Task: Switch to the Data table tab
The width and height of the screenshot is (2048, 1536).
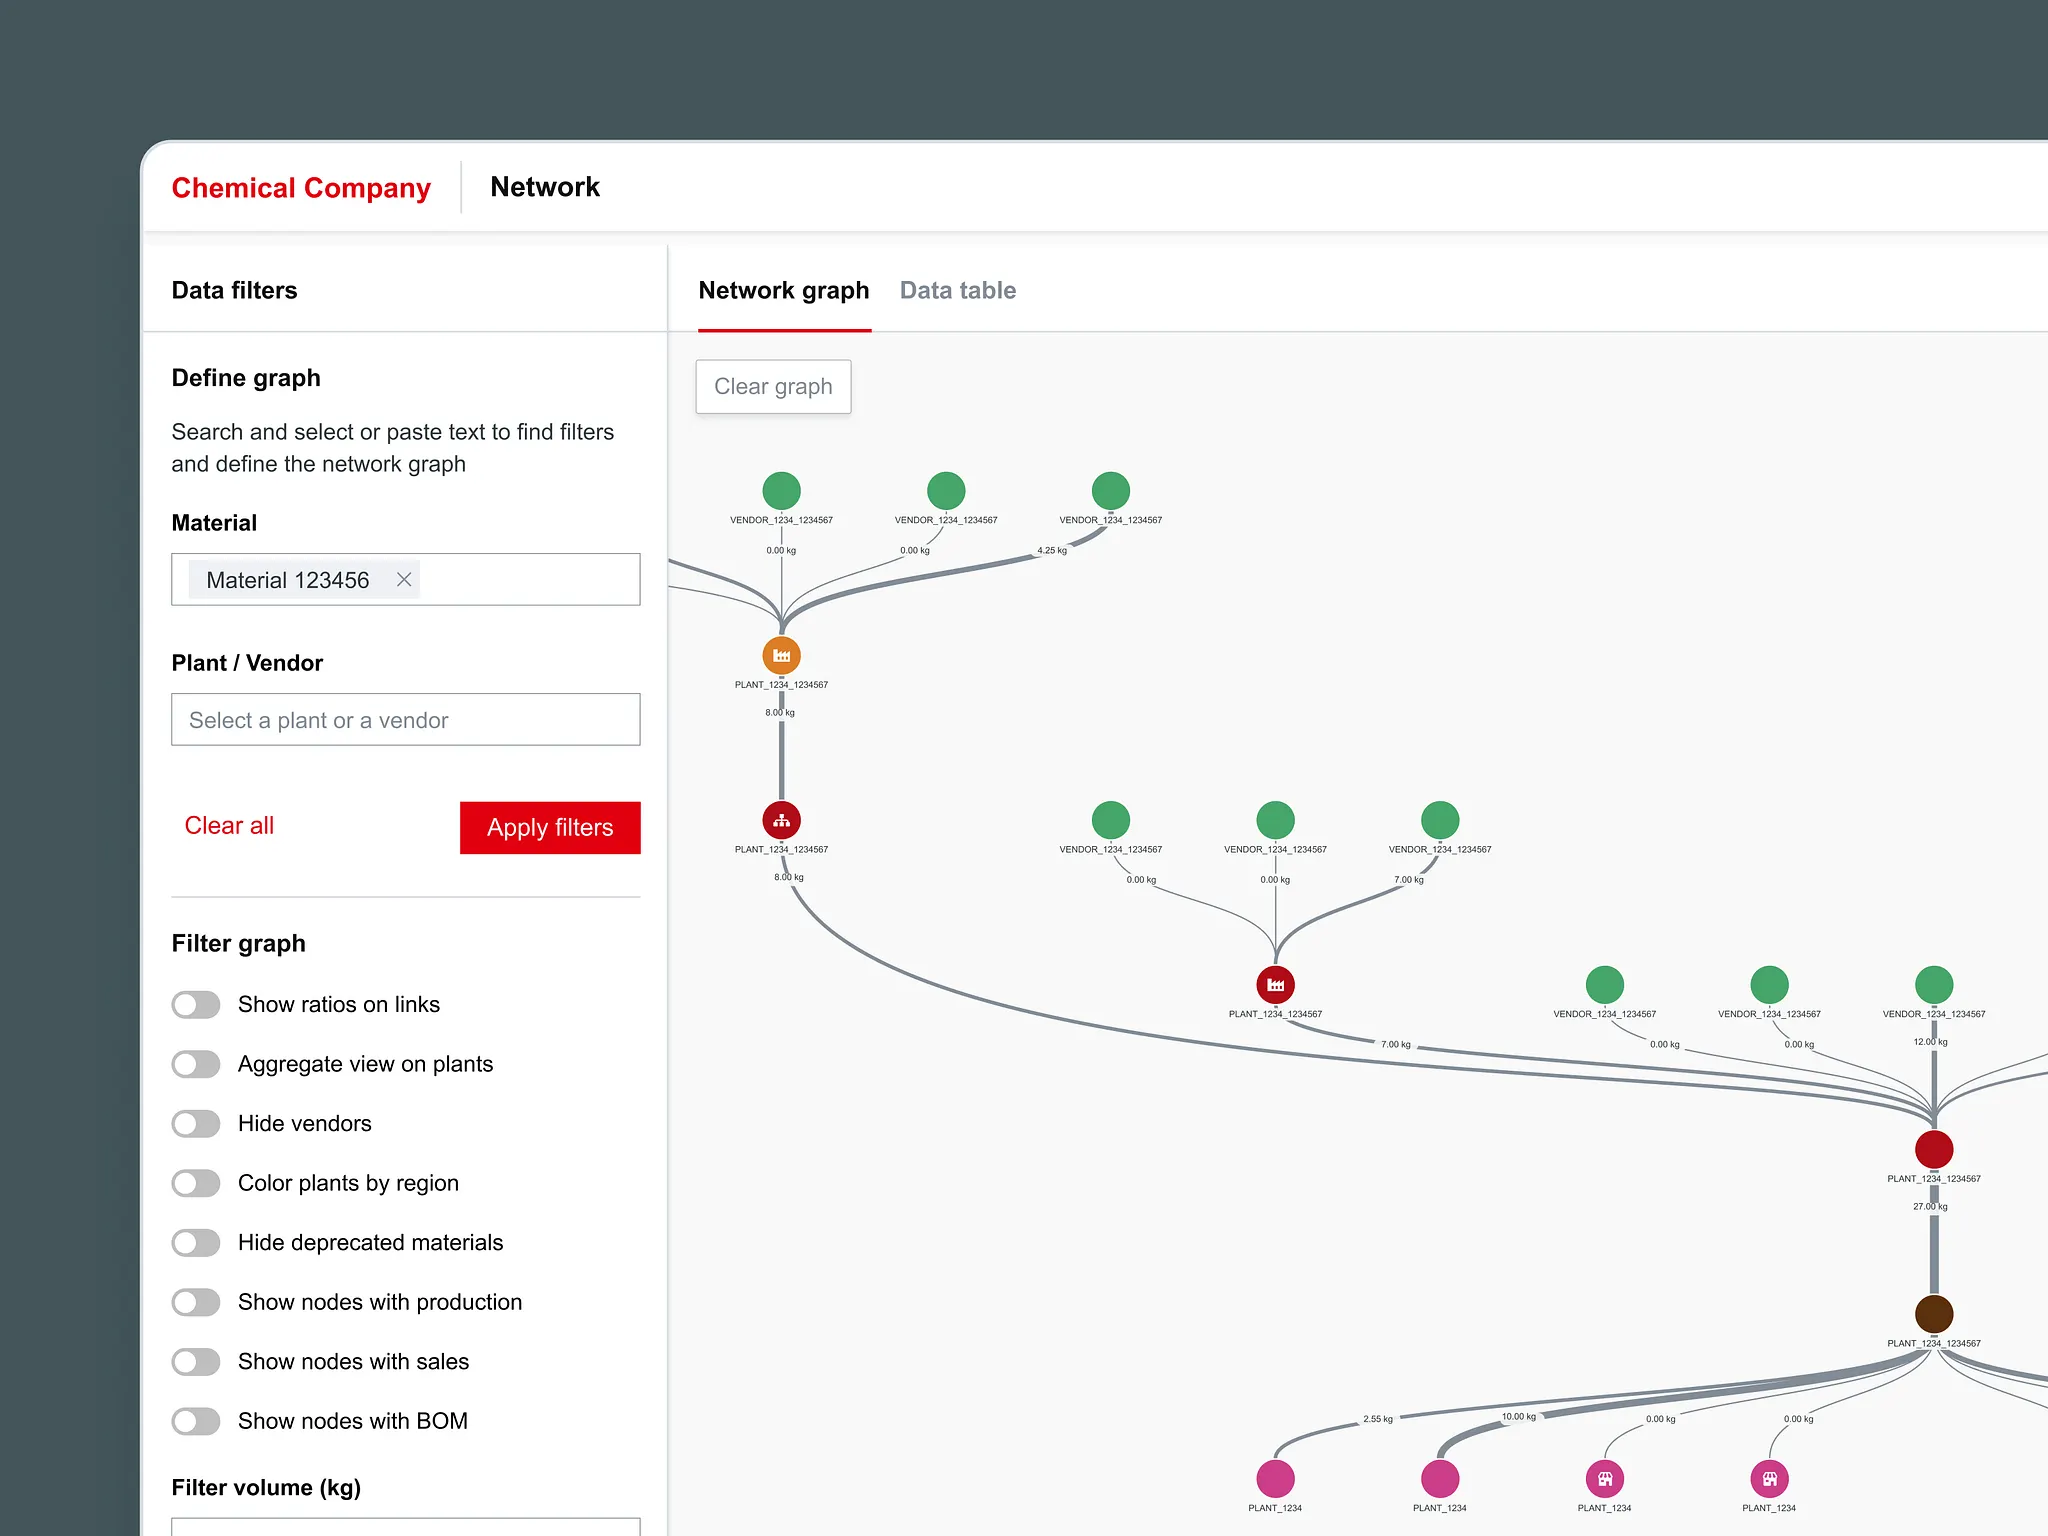Action: tap(957, 291)
